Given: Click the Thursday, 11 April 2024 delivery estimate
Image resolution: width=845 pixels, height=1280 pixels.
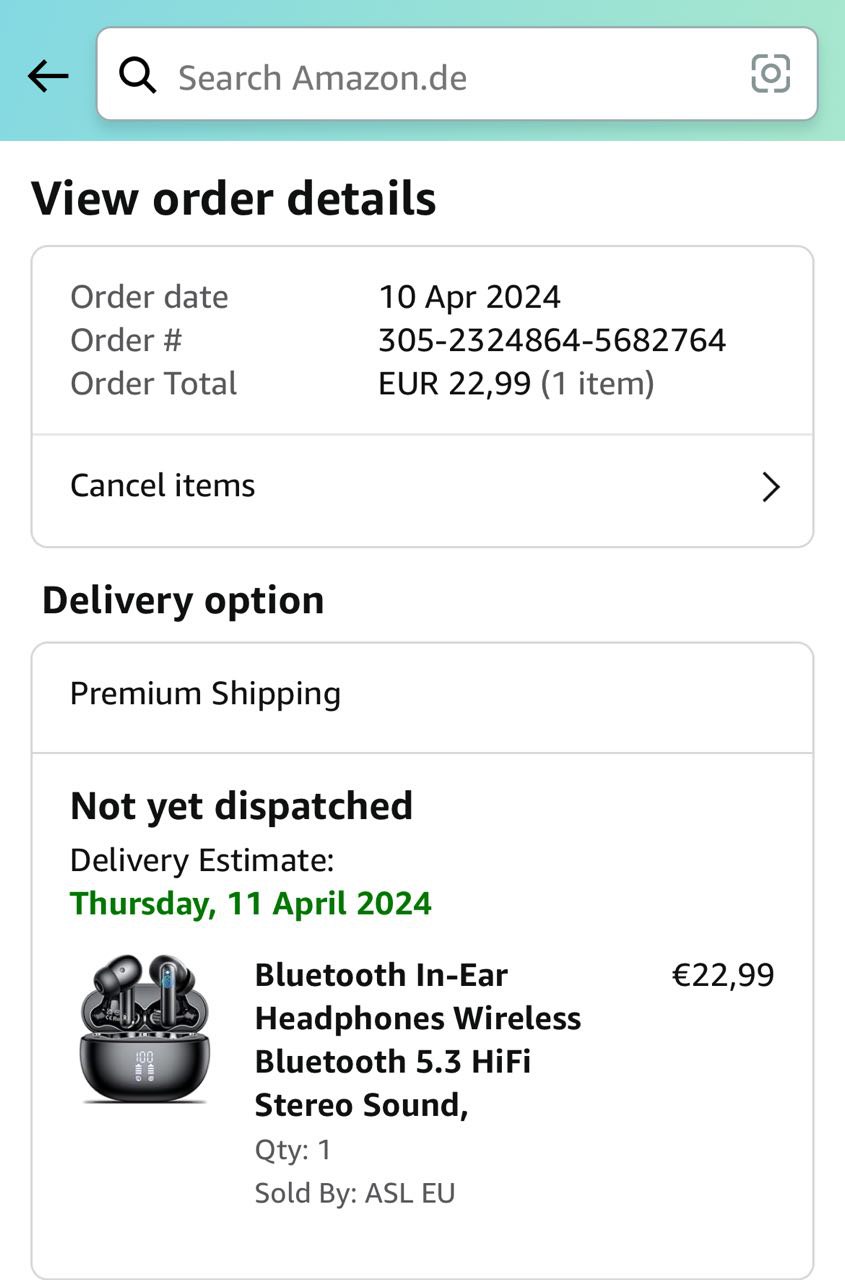Looking at the screenshot, I should [x=251, y=904].
